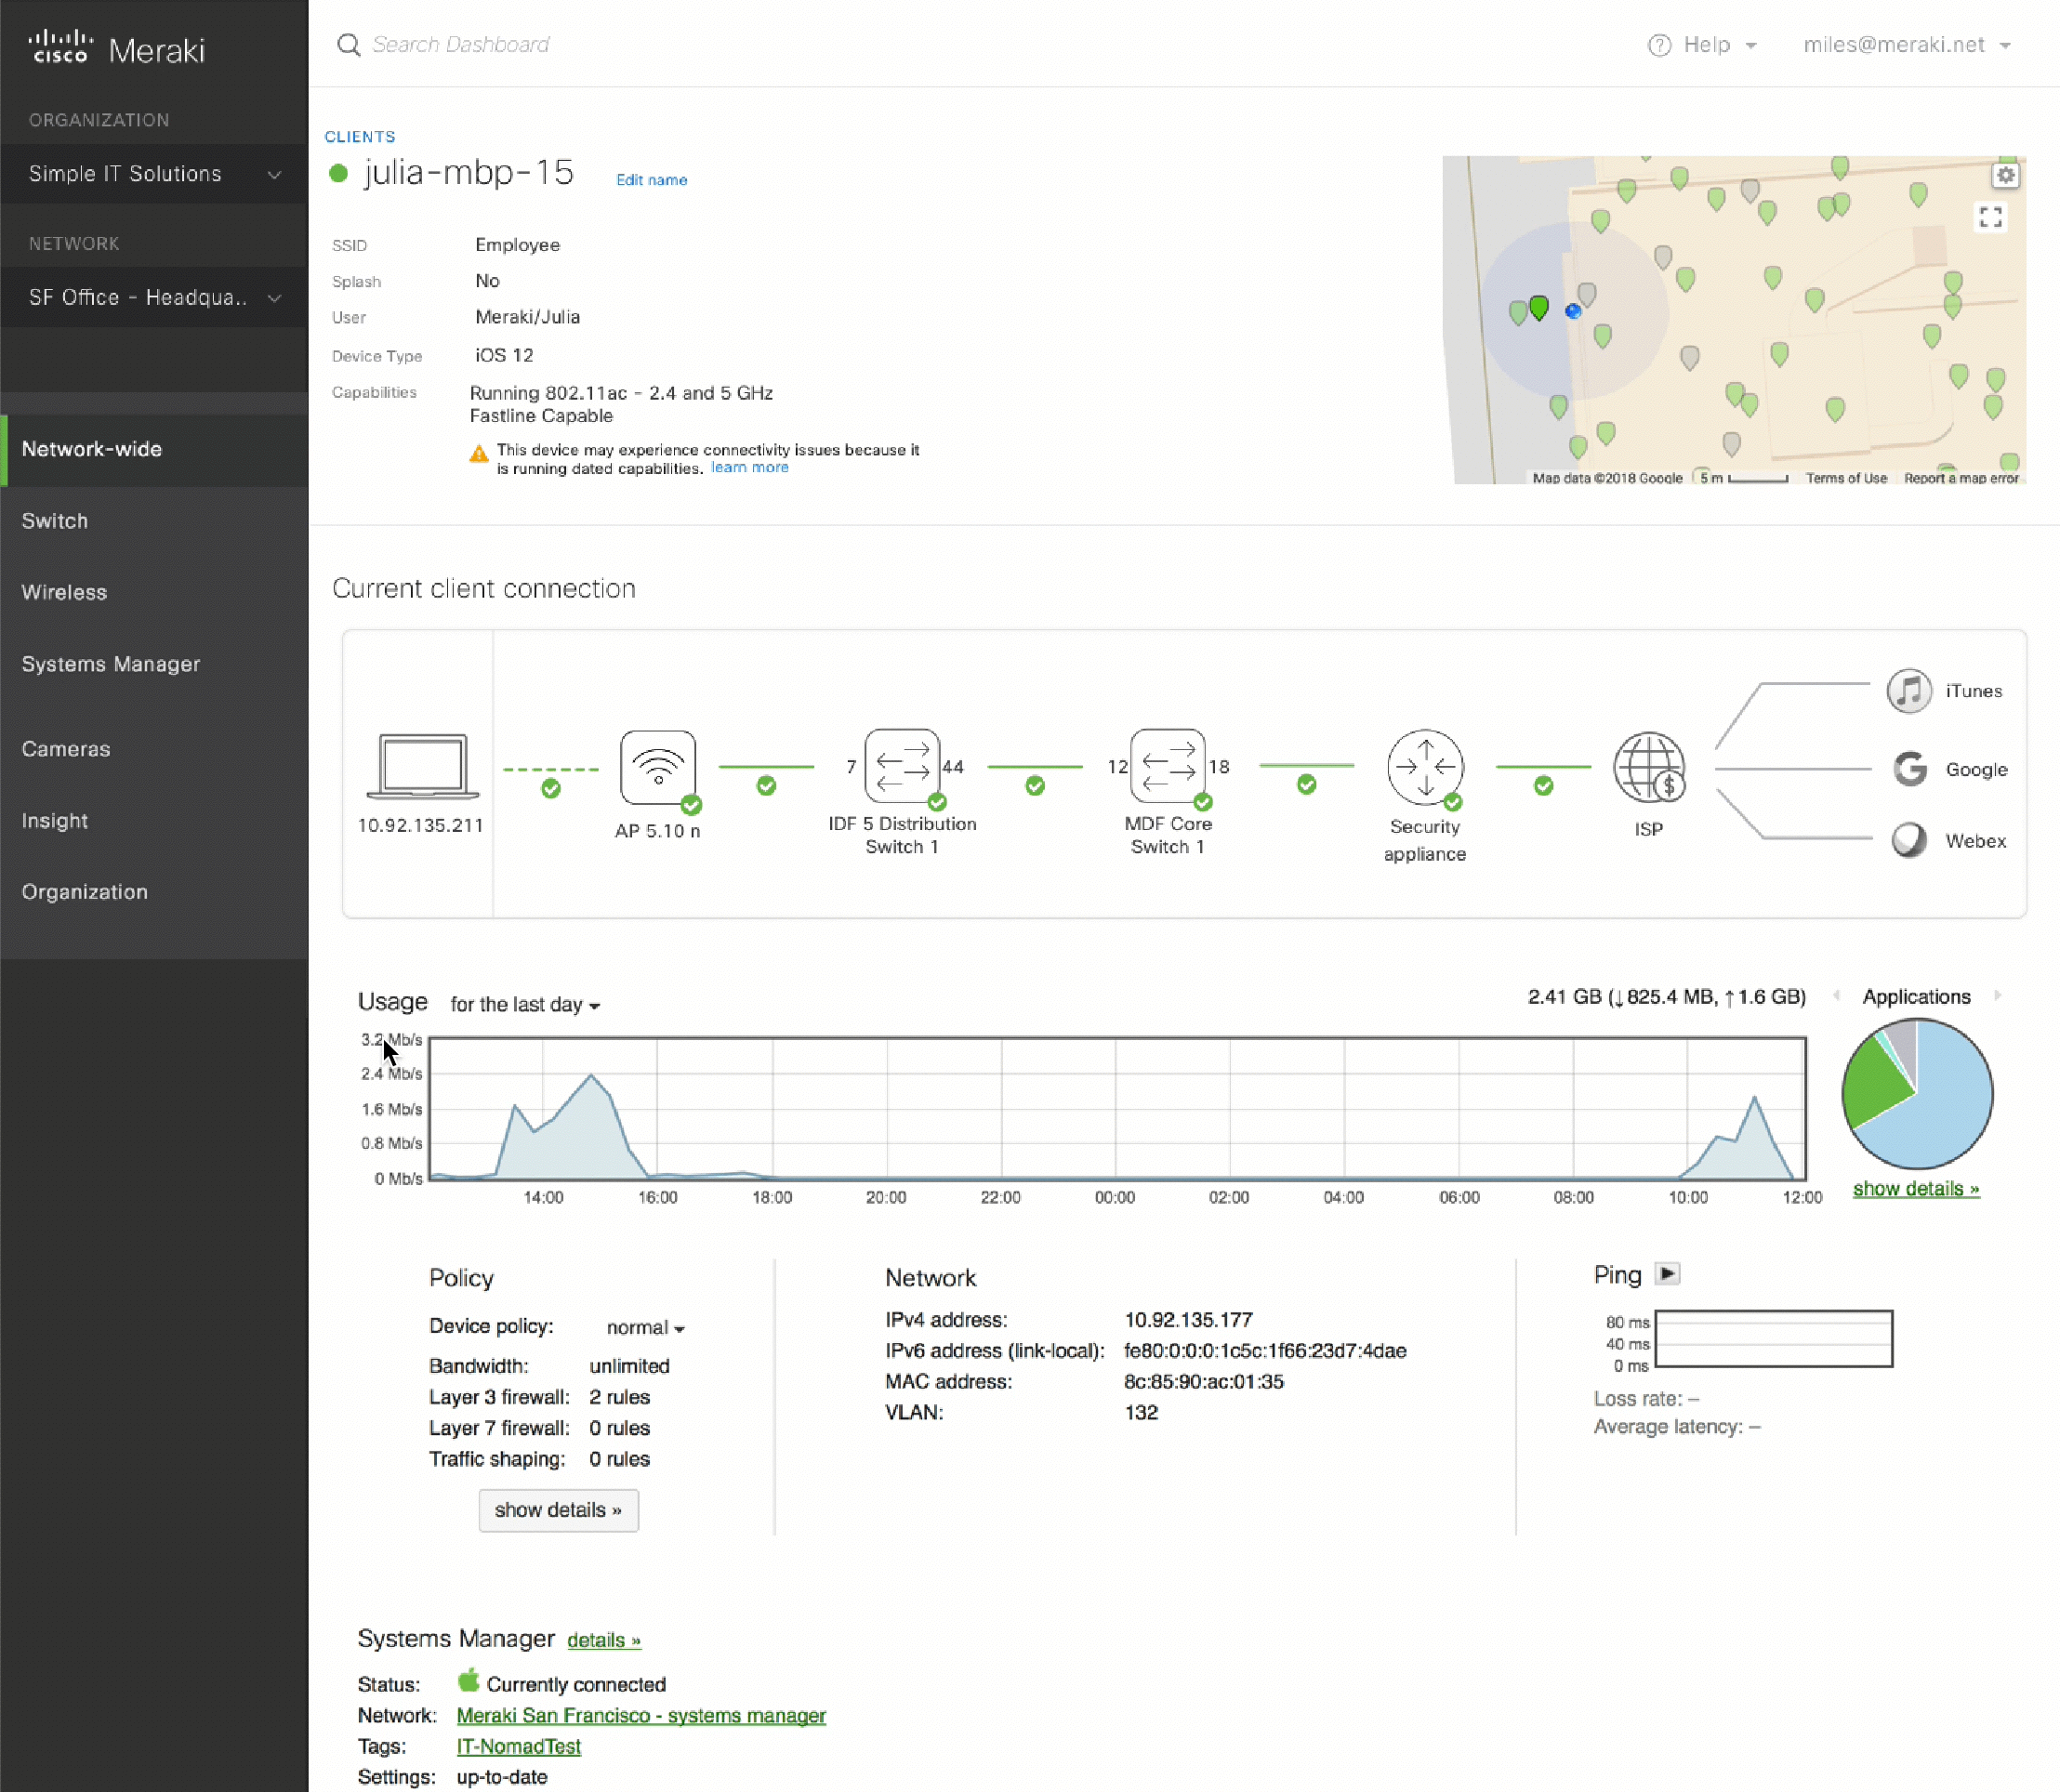
Task: Click the client laptop icon
Action: pyautogui.click(x=422, y=766)
